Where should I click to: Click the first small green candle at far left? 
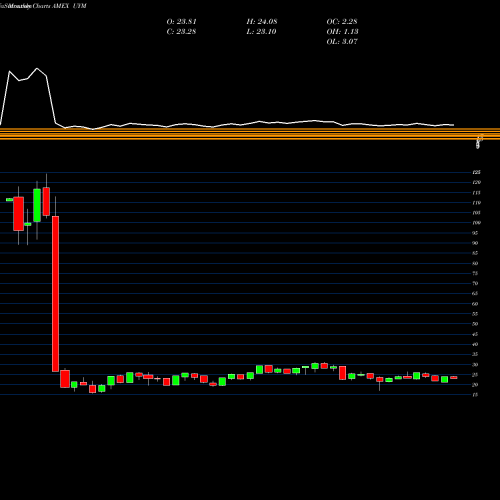tap(9, 200)
